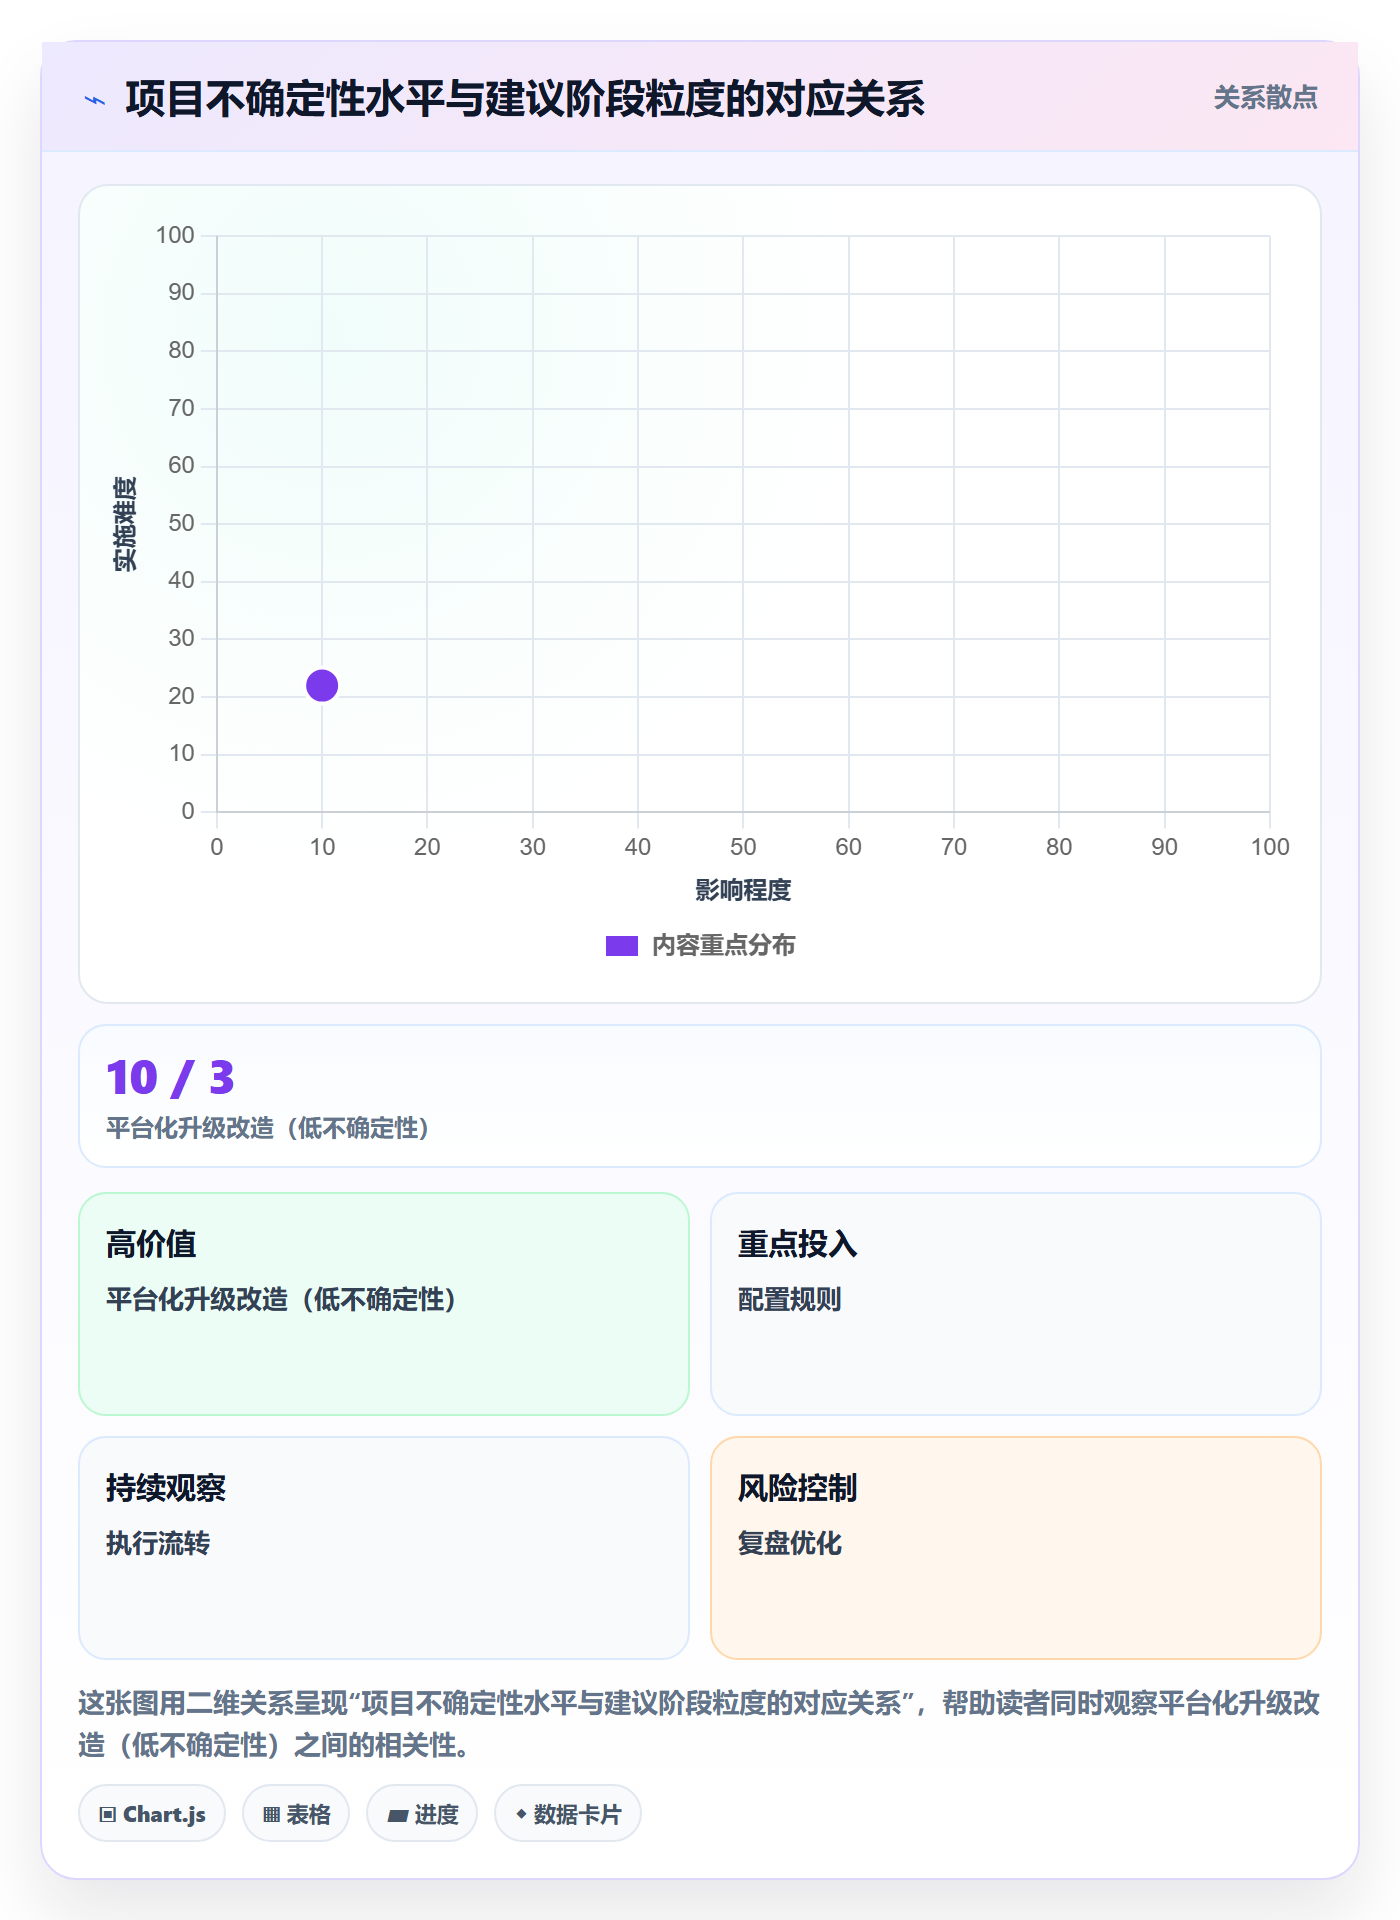Click the y-axis tick label 60
Screen dimensions: 1400x1920
tap(181, 465)
